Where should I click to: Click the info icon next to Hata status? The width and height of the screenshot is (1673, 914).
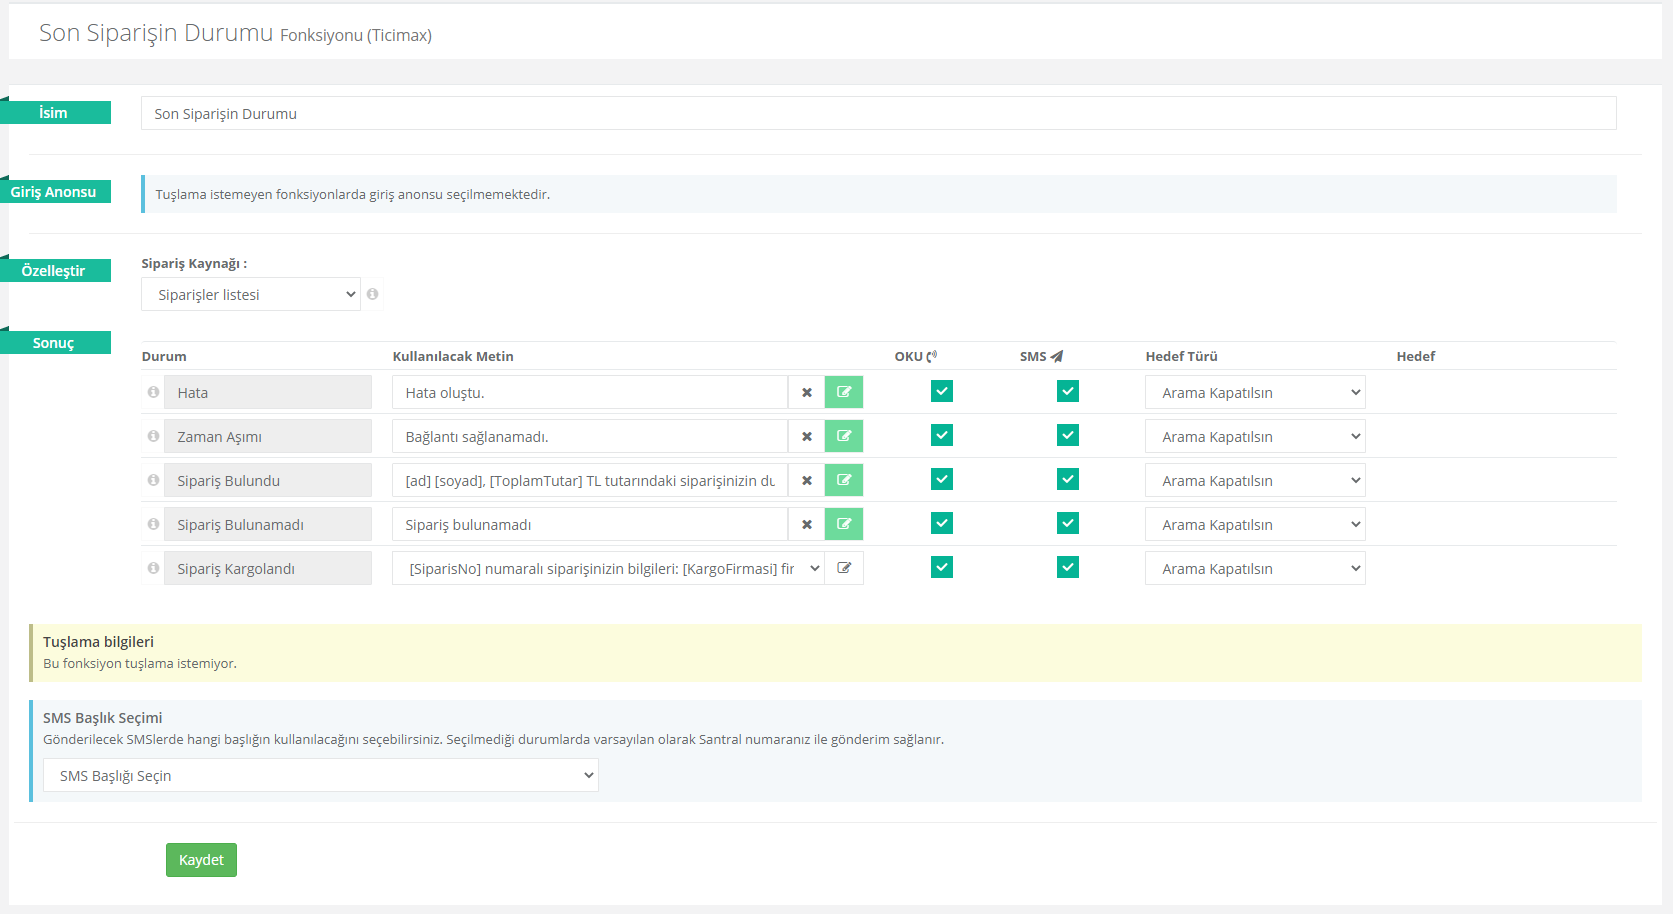pos(153,392)
